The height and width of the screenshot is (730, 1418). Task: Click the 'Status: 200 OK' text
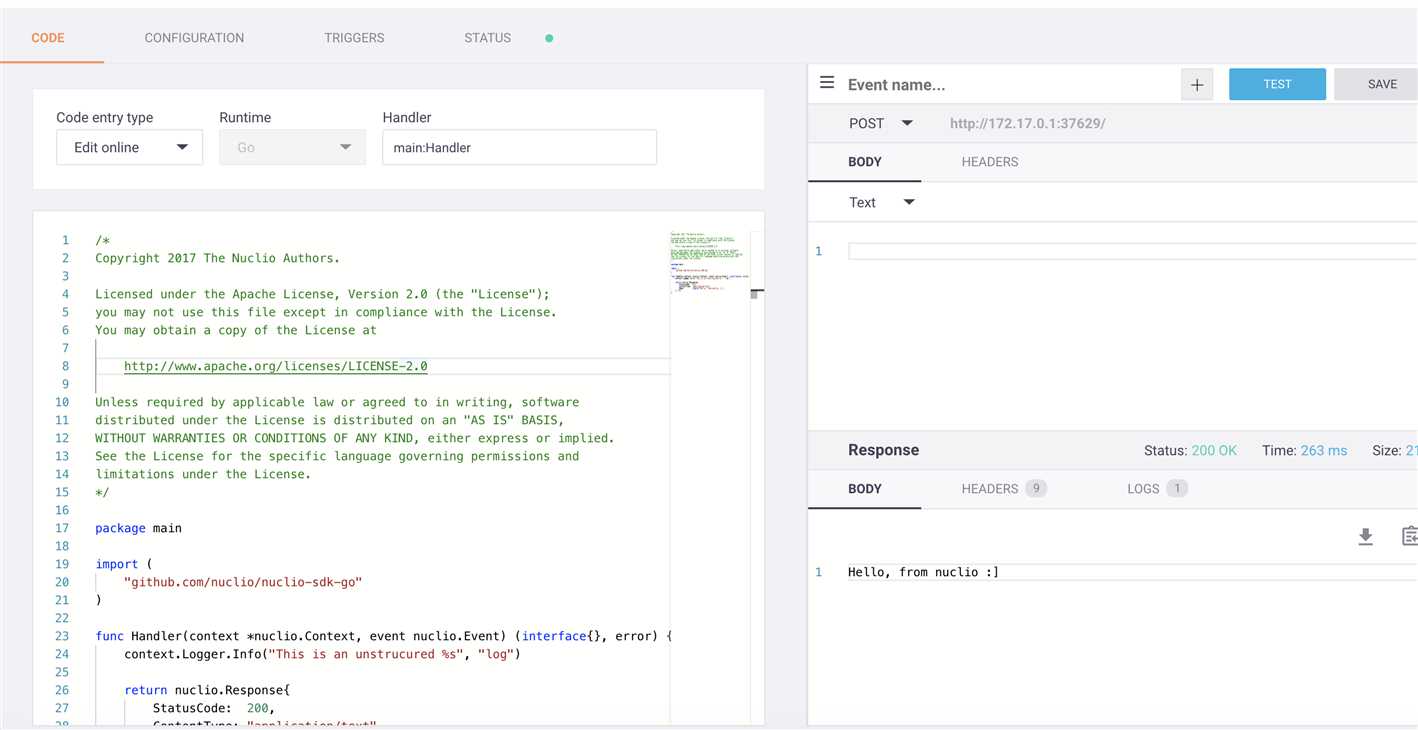point(1190,451)
